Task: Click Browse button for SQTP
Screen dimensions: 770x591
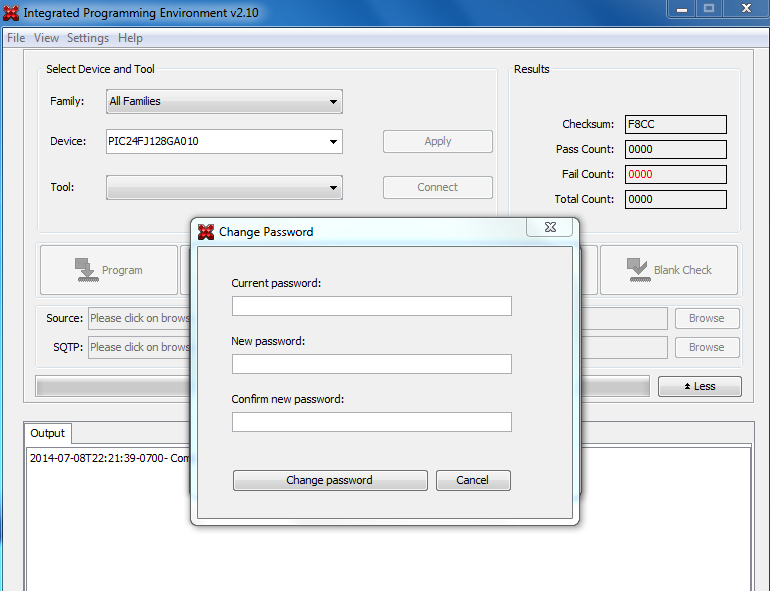Action: [x=707, y=347]
